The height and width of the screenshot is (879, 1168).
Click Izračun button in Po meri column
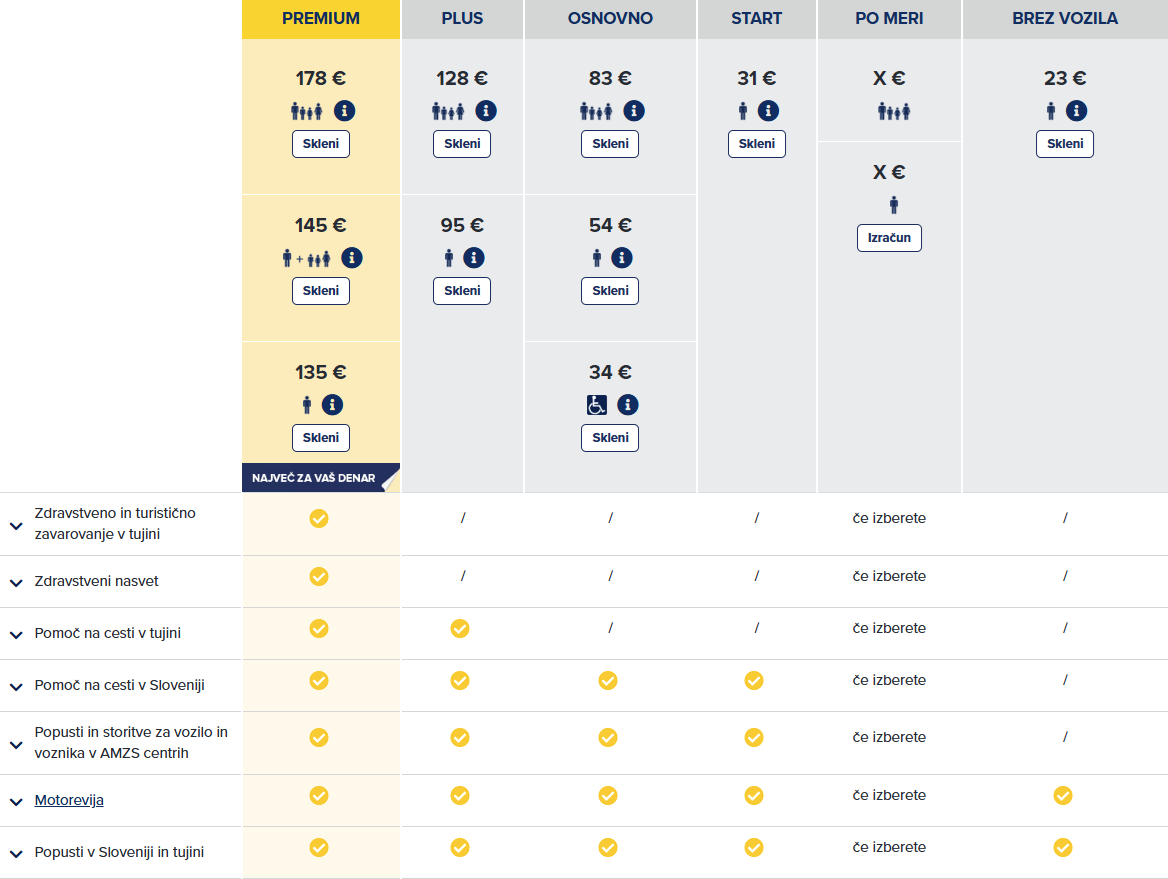click(x=889, y=238)
